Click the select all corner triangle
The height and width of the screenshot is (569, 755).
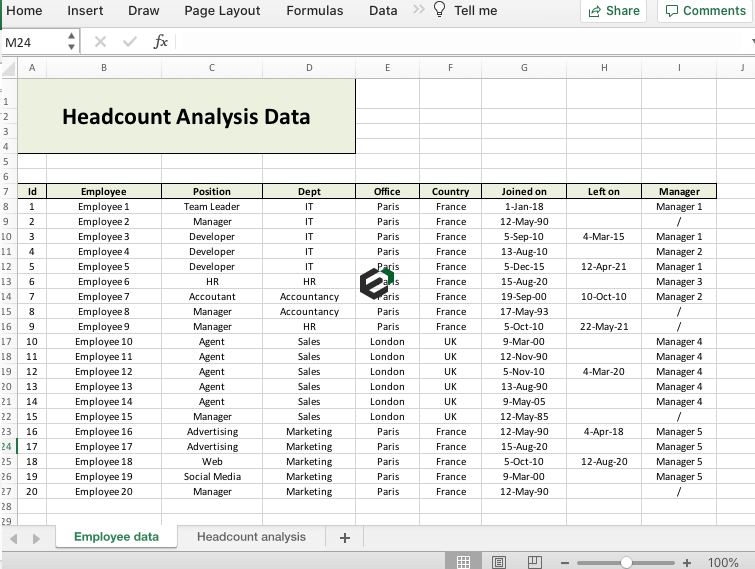[x=9, y=67]
